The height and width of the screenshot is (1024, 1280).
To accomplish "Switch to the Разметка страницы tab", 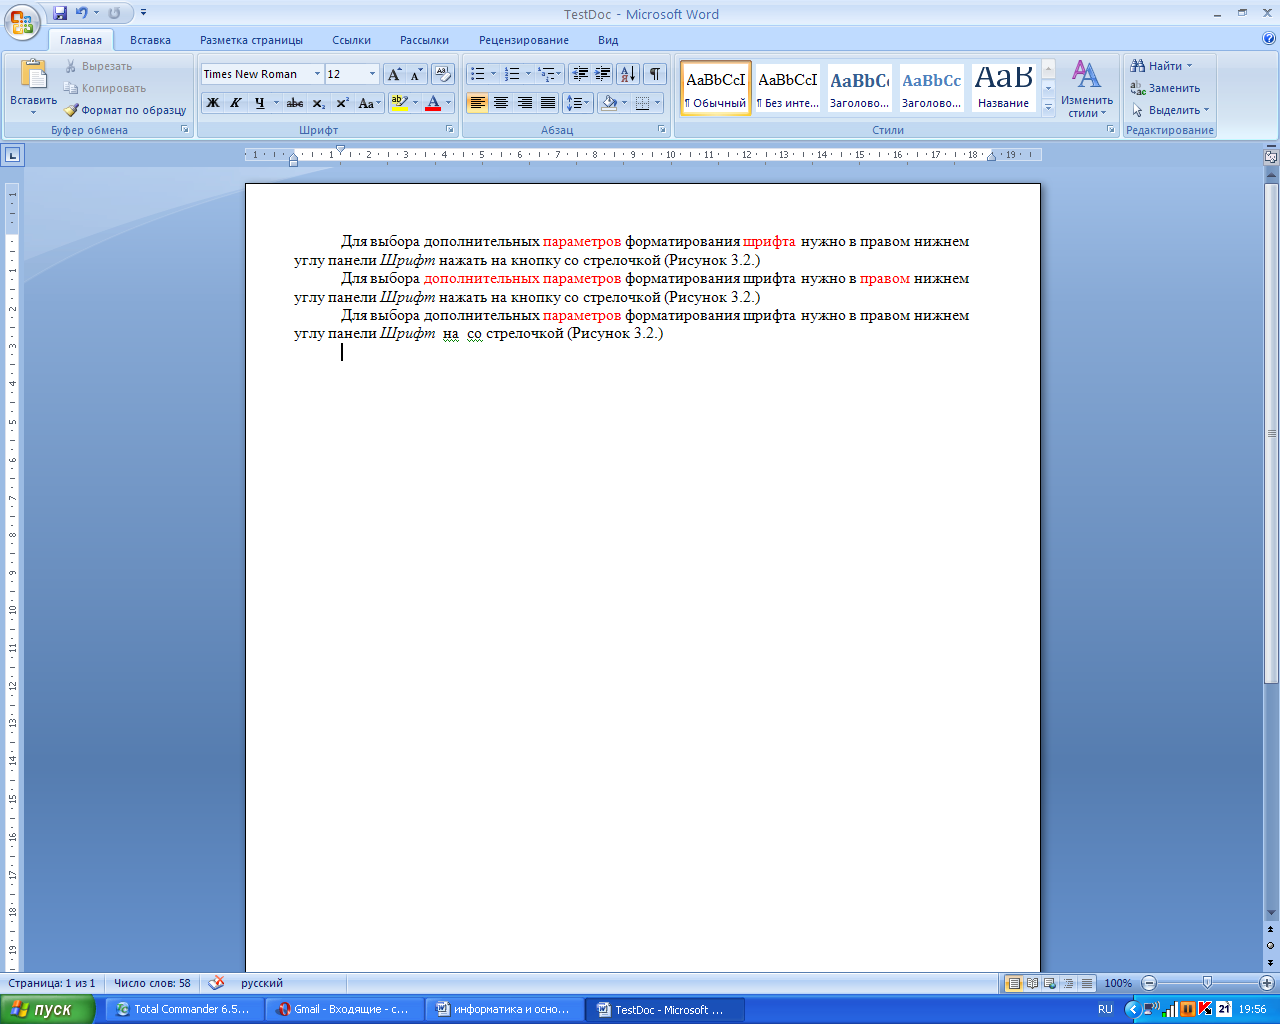I will (x=251, y=40).
